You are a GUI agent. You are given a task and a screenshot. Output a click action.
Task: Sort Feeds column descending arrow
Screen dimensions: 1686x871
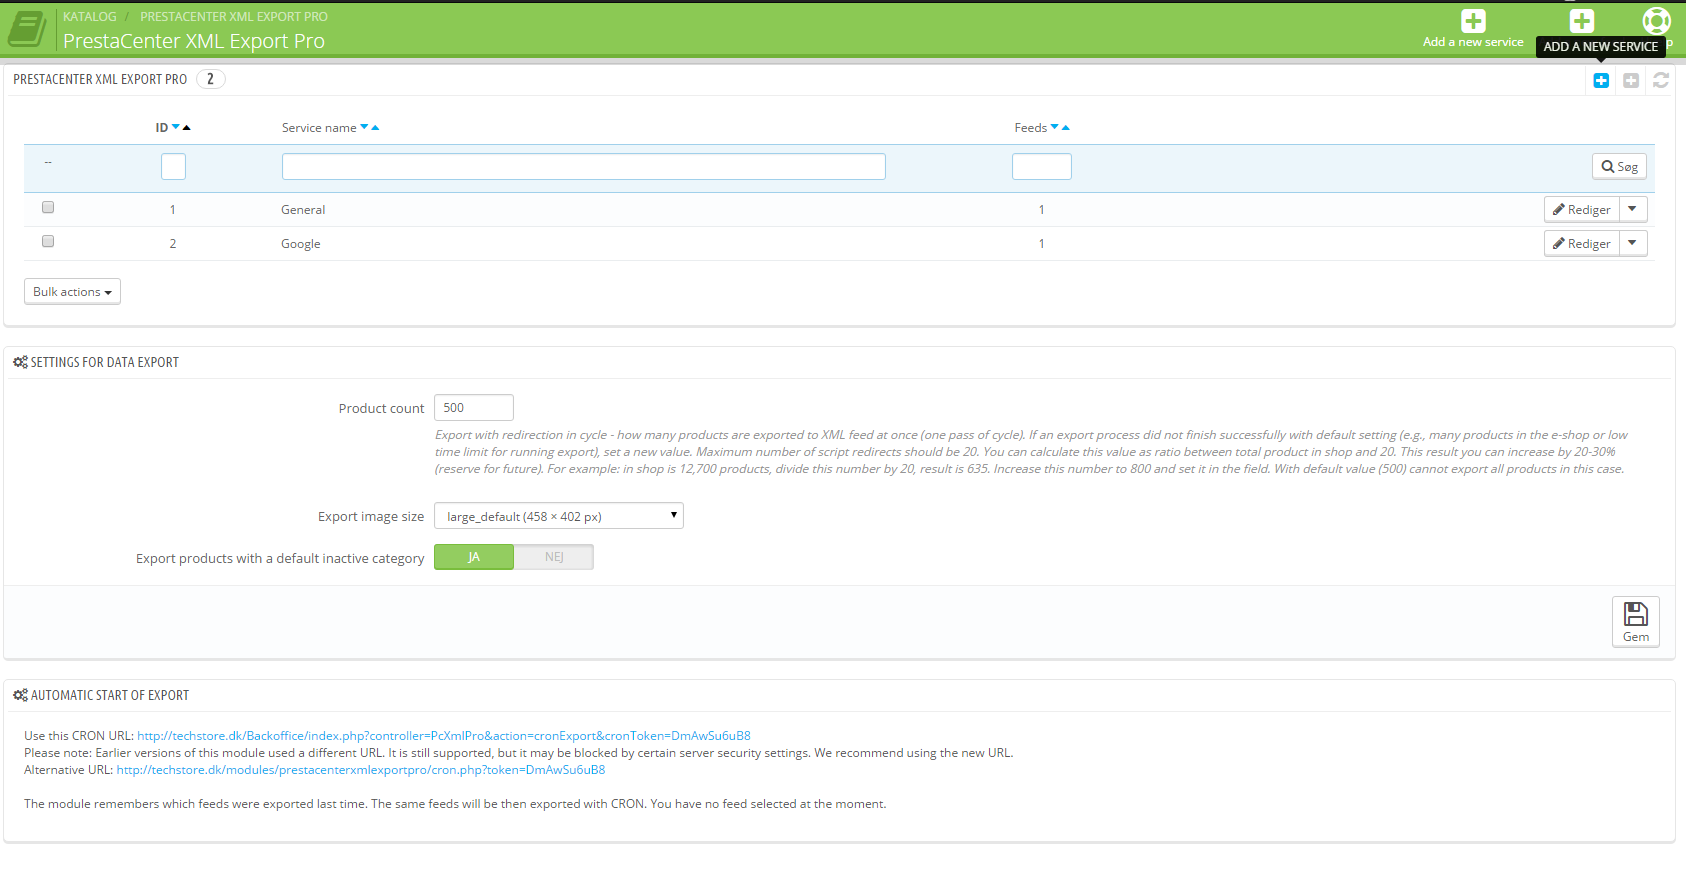[1054, 127]
